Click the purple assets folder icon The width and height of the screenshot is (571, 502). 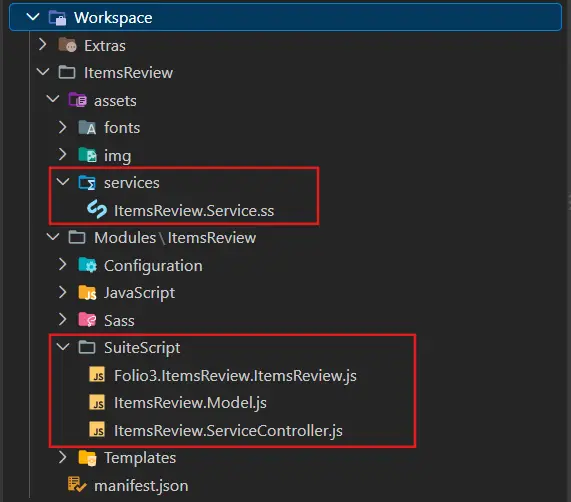(x=77, y=100)
